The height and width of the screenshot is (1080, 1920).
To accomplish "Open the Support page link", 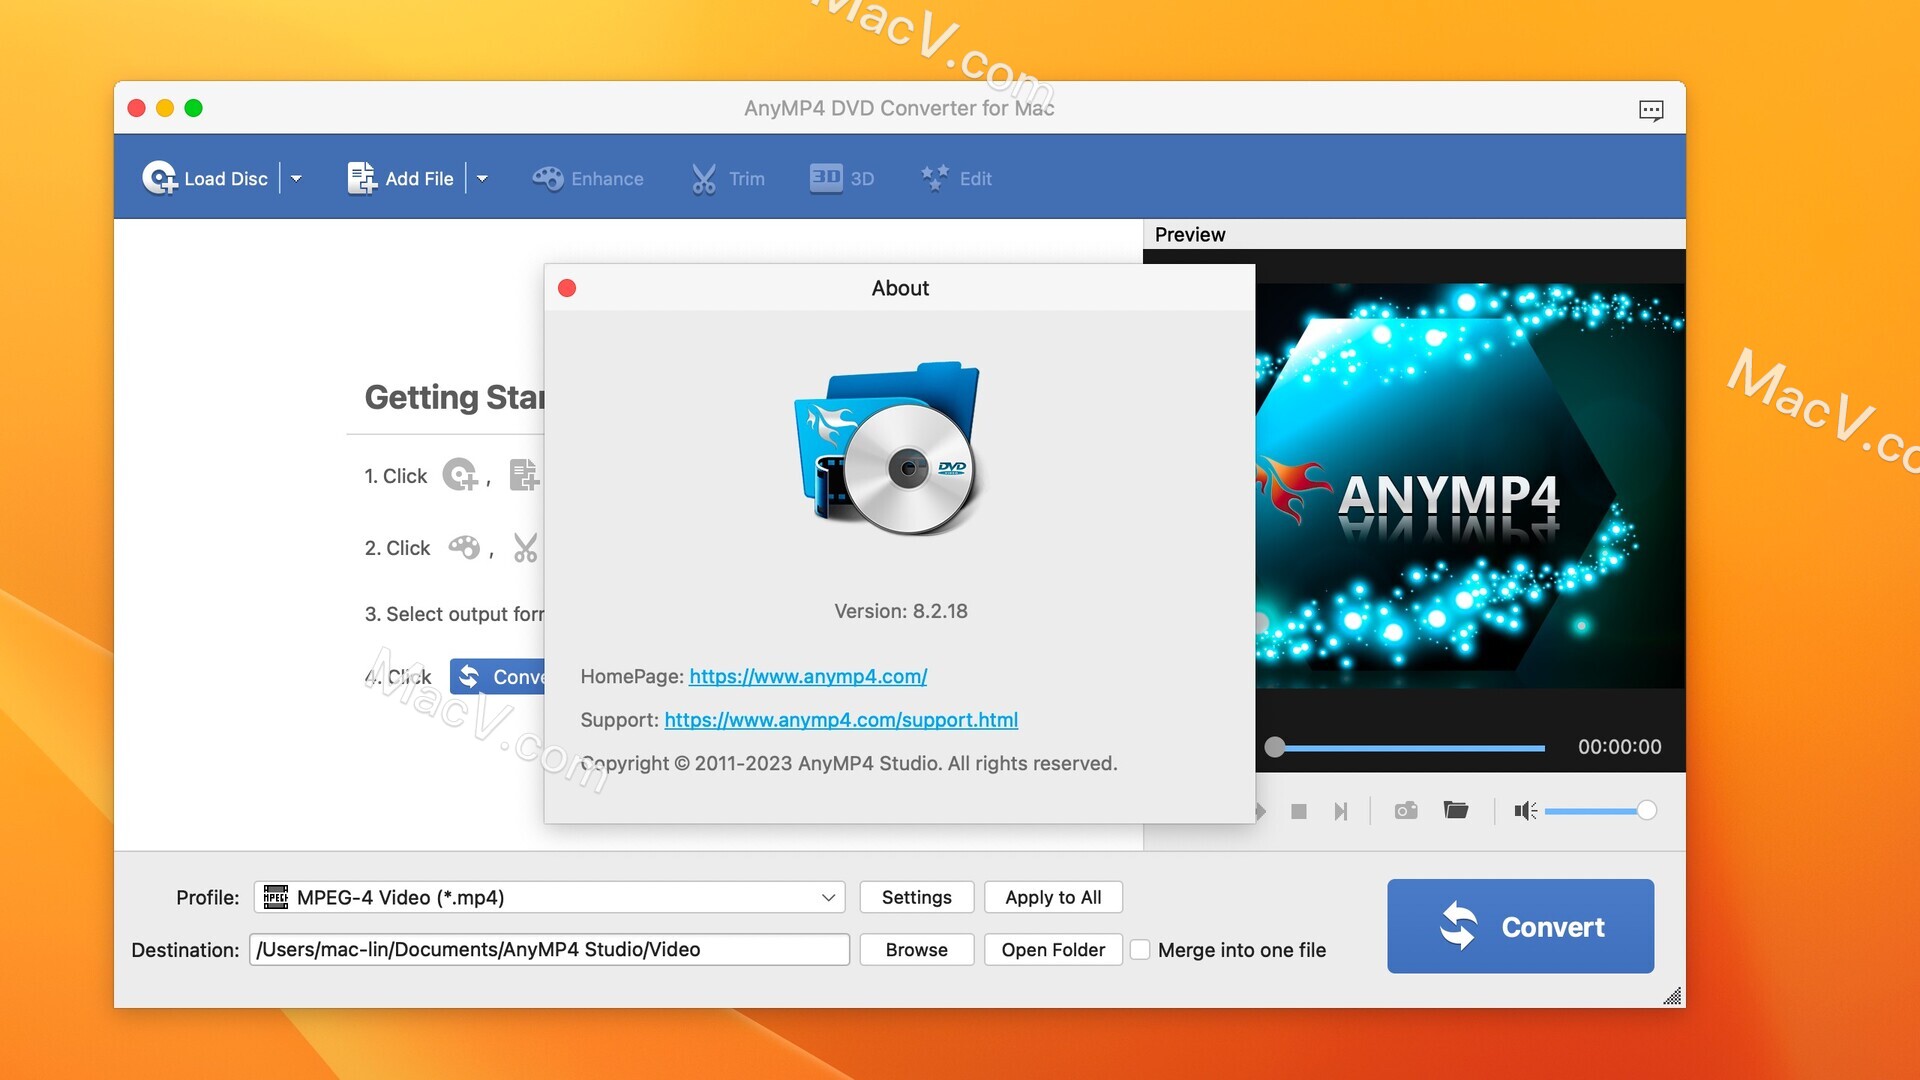I will coord(841,719).
